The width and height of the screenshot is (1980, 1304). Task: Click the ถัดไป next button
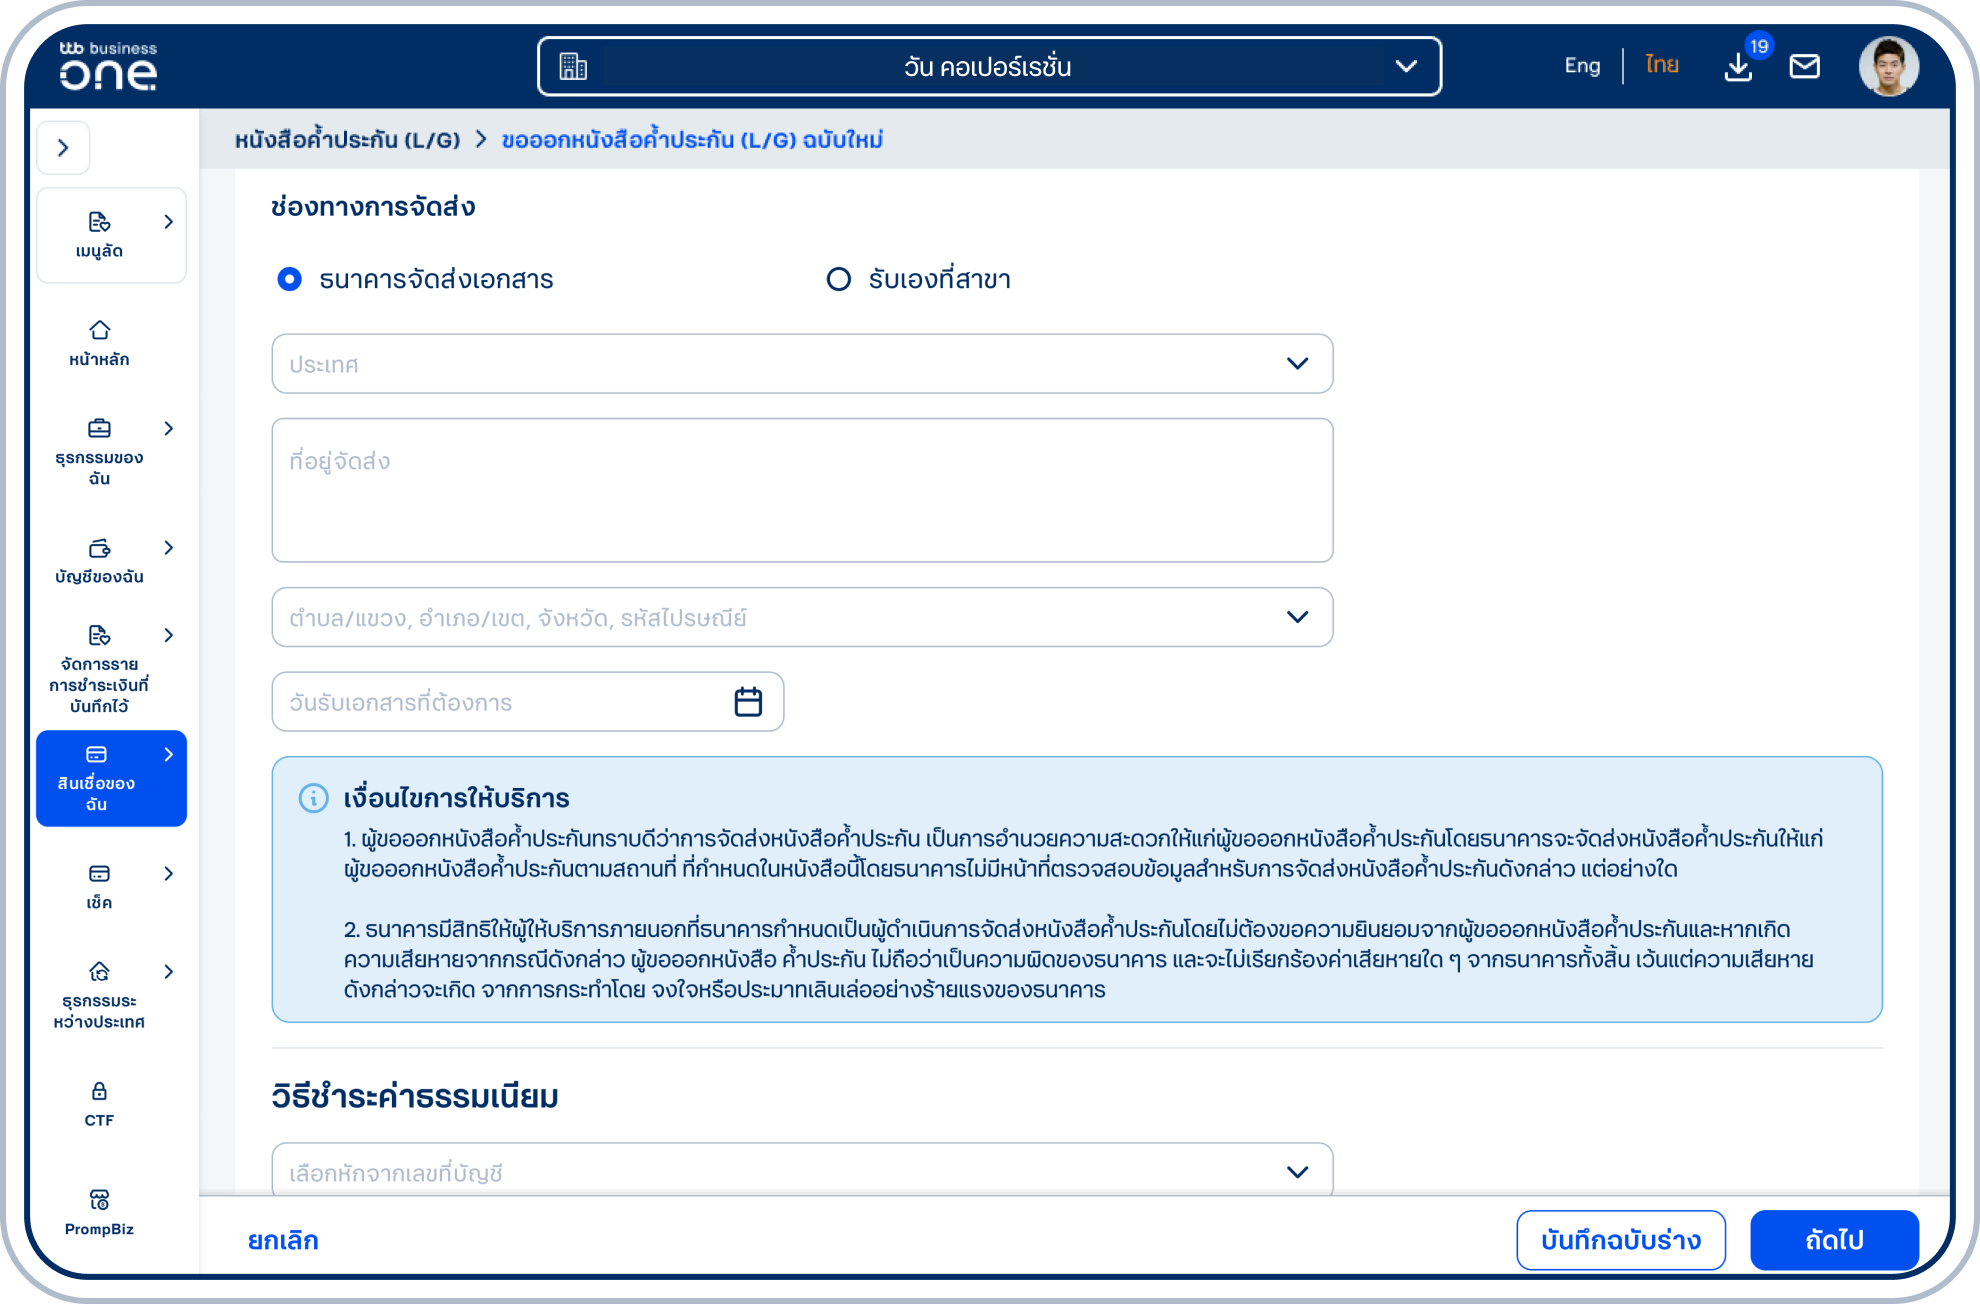tap(1834, 1240)
